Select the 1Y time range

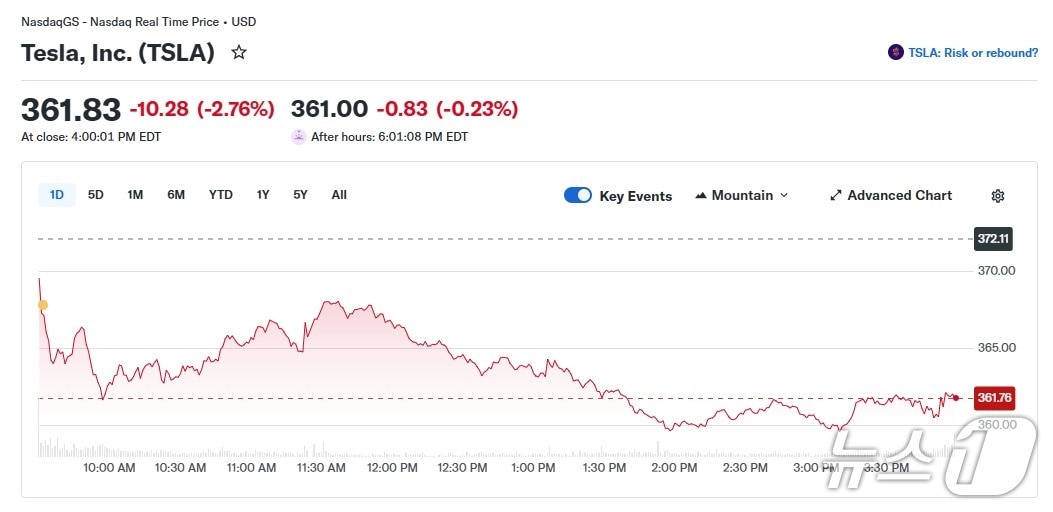coord(263,195)
